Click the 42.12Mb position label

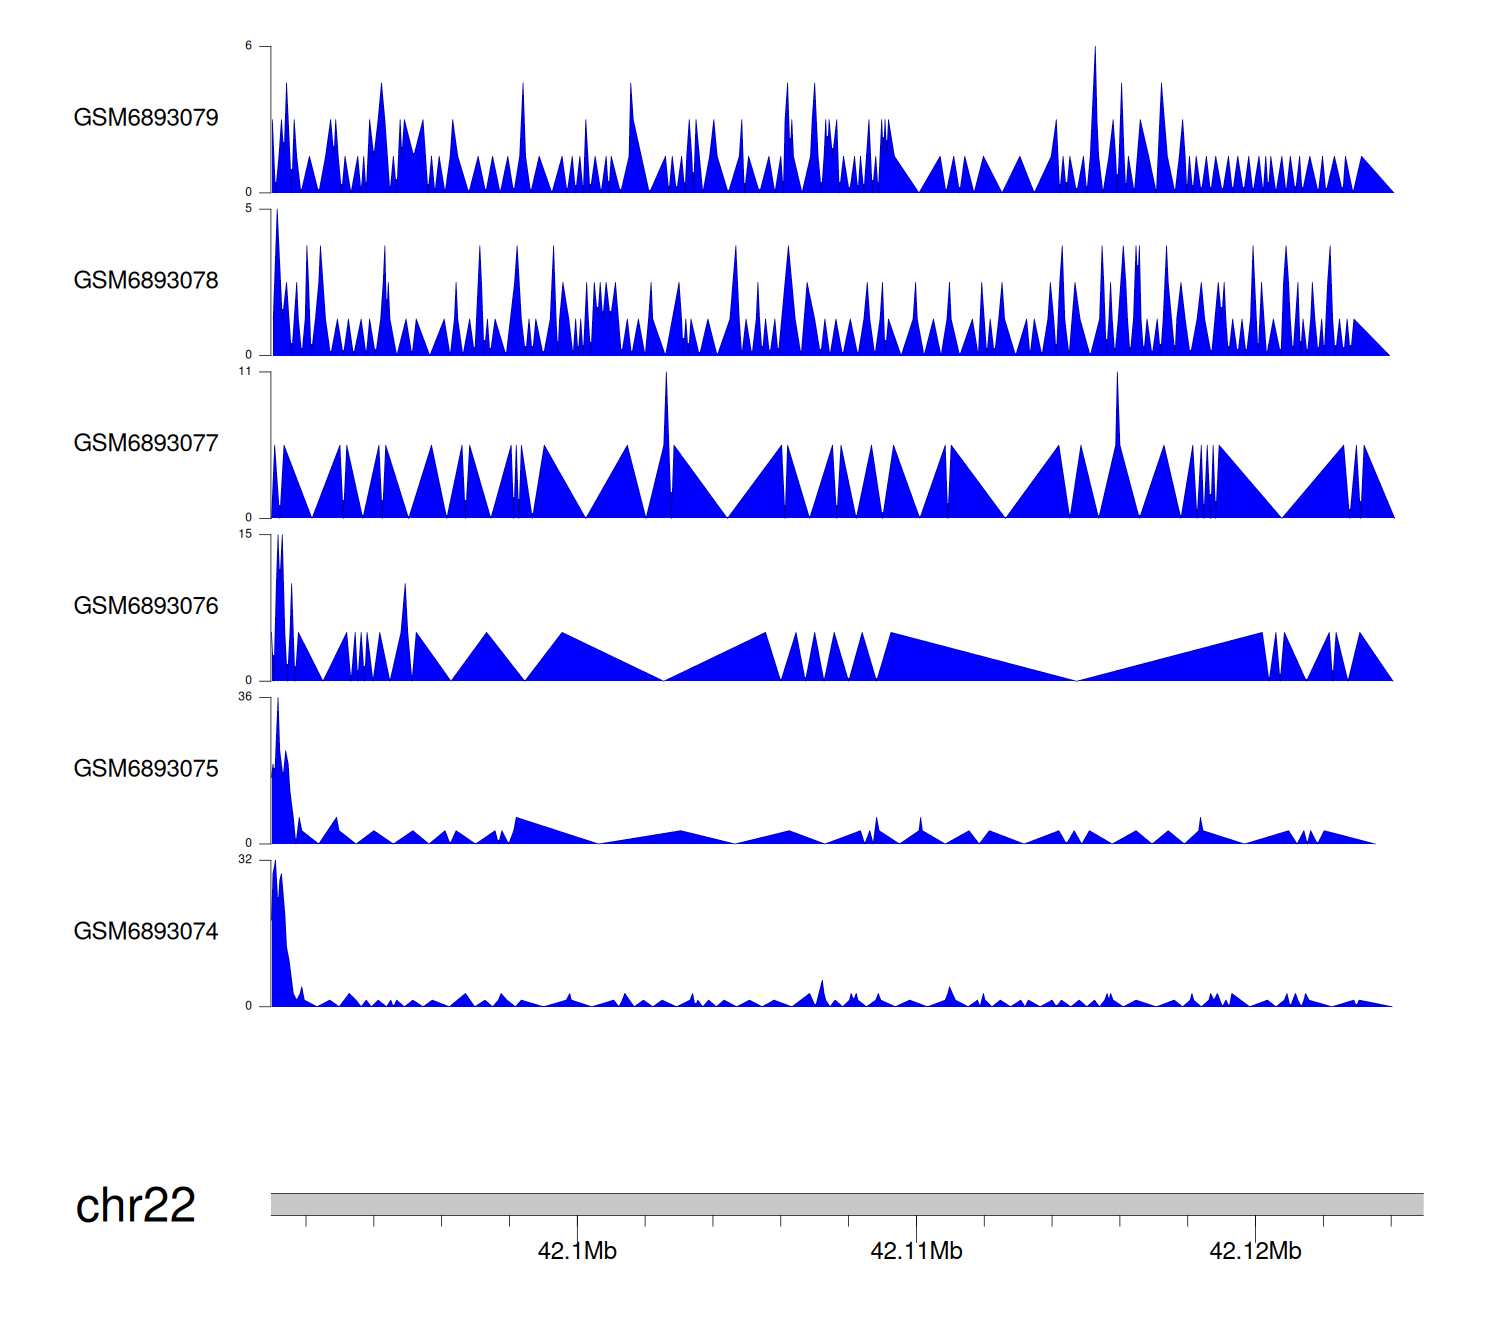click(x=1255, y=1251)
